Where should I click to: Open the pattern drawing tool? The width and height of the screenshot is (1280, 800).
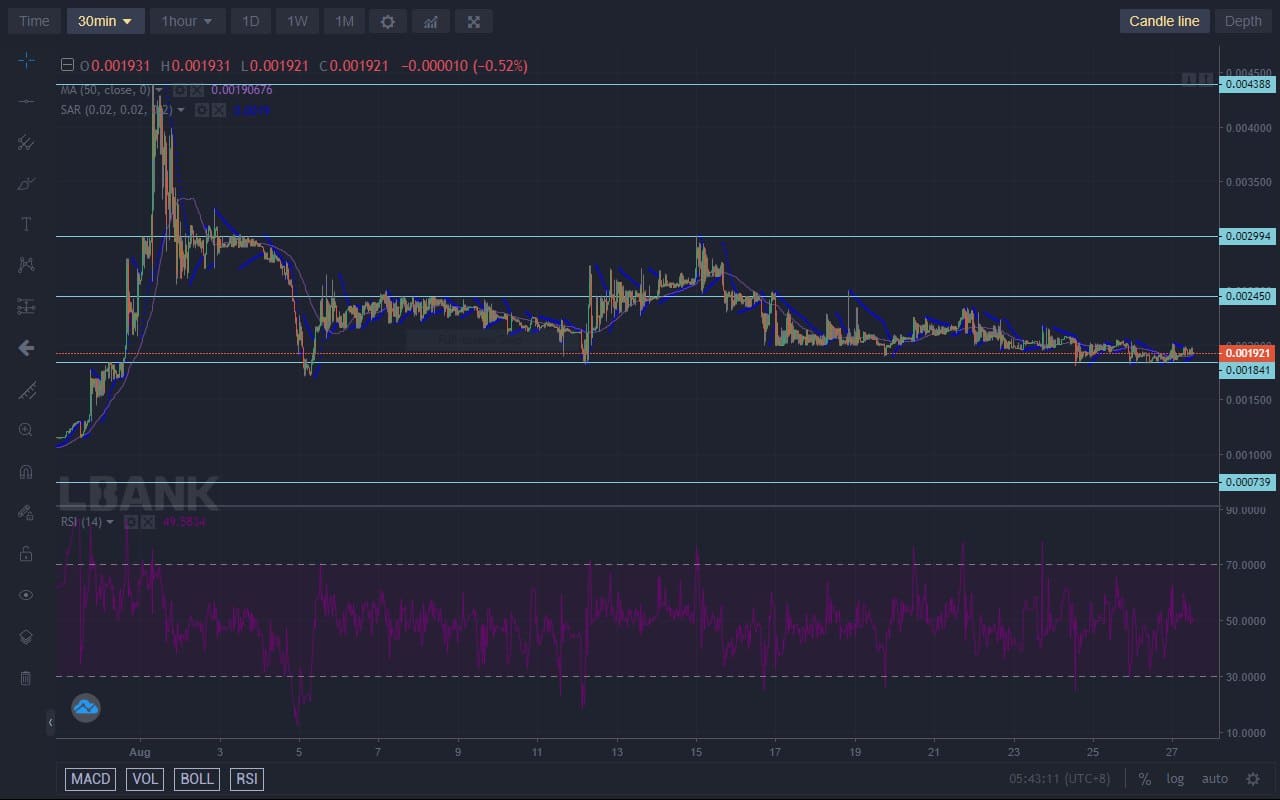[x=26, y=265]
